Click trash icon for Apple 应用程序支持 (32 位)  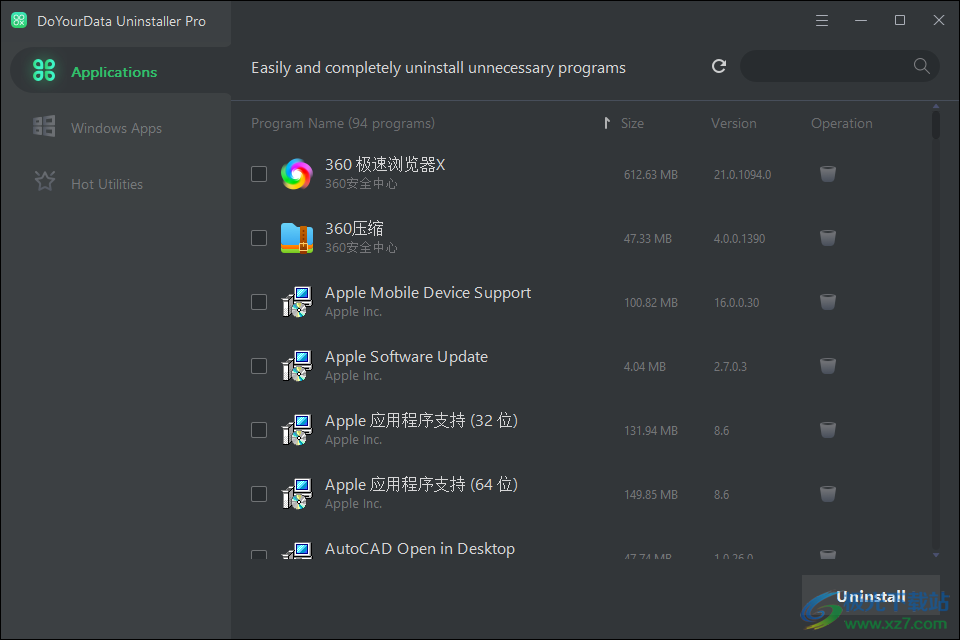(x=828, y=430)
